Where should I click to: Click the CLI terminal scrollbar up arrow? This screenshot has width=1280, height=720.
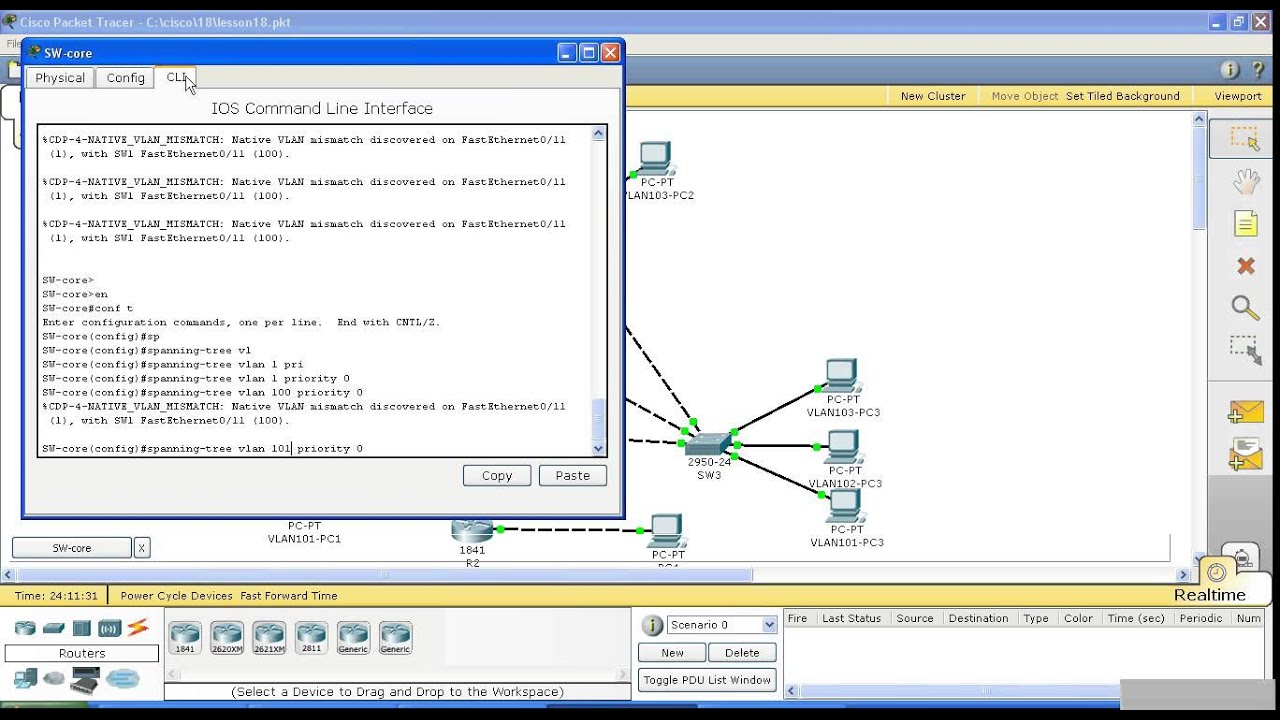tap(600, 133)
